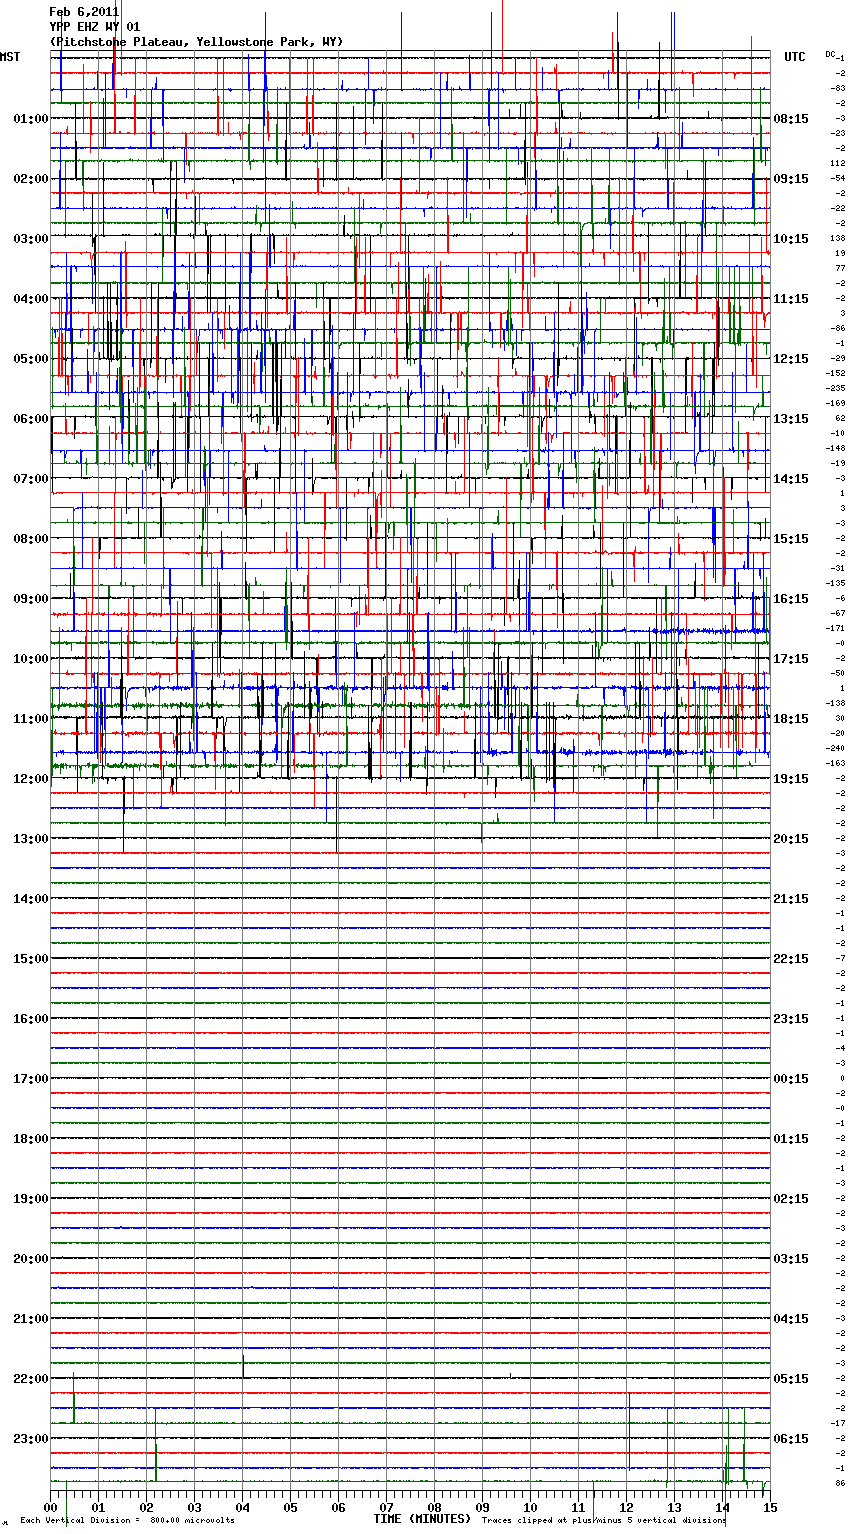Click the 19:15 UTC time label
The width and height of the screenshot is (850, 1534).
coord(791,779)
